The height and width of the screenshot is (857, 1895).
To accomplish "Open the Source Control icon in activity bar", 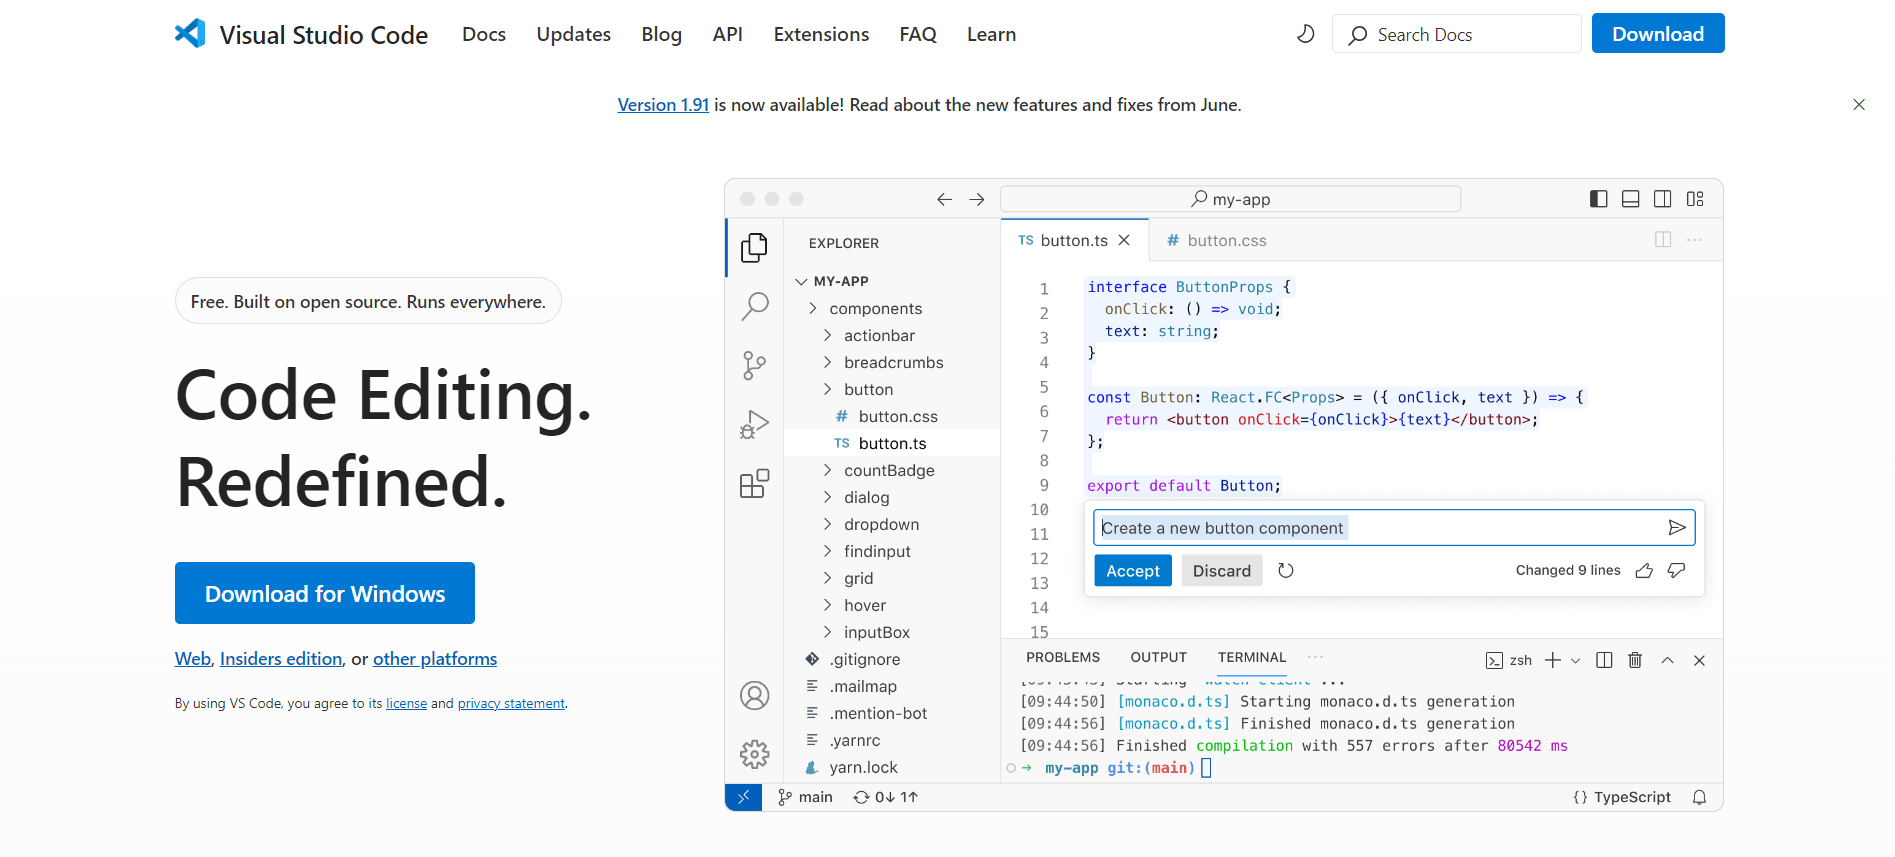I will click(755, 365).
